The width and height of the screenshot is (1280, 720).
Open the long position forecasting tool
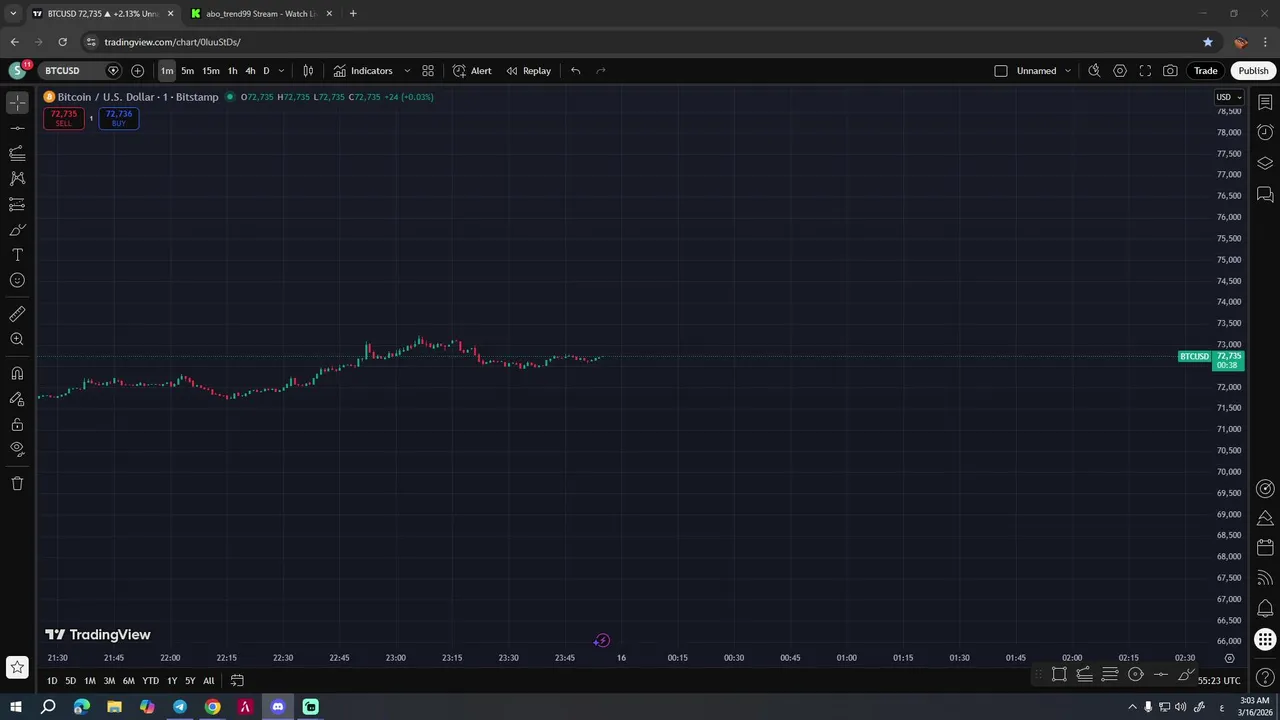click(x=17, y=204)
